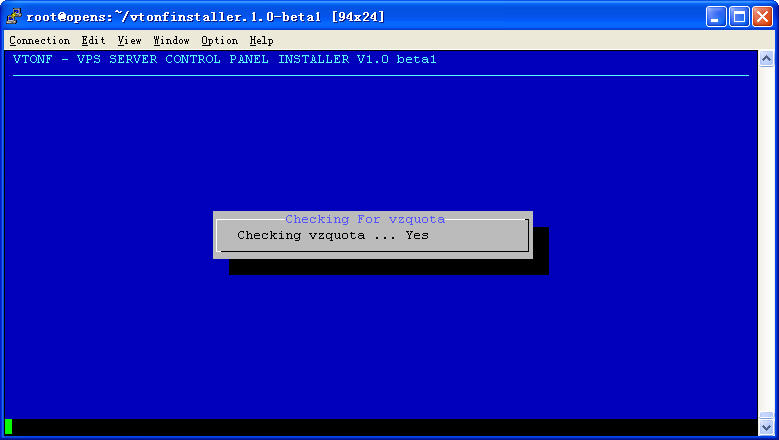Maximize the terminal window
The width and height of the screenshot is (779, 440).
739,16
